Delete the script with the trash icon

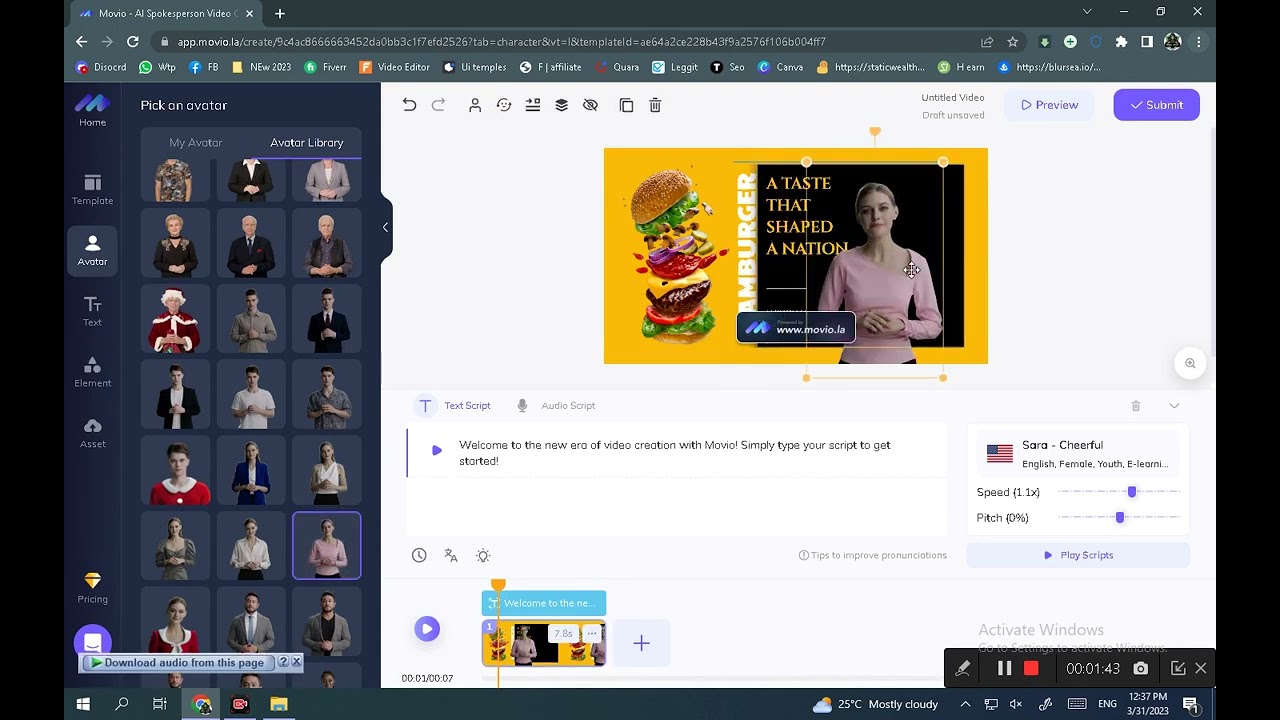pos(1136,406)
